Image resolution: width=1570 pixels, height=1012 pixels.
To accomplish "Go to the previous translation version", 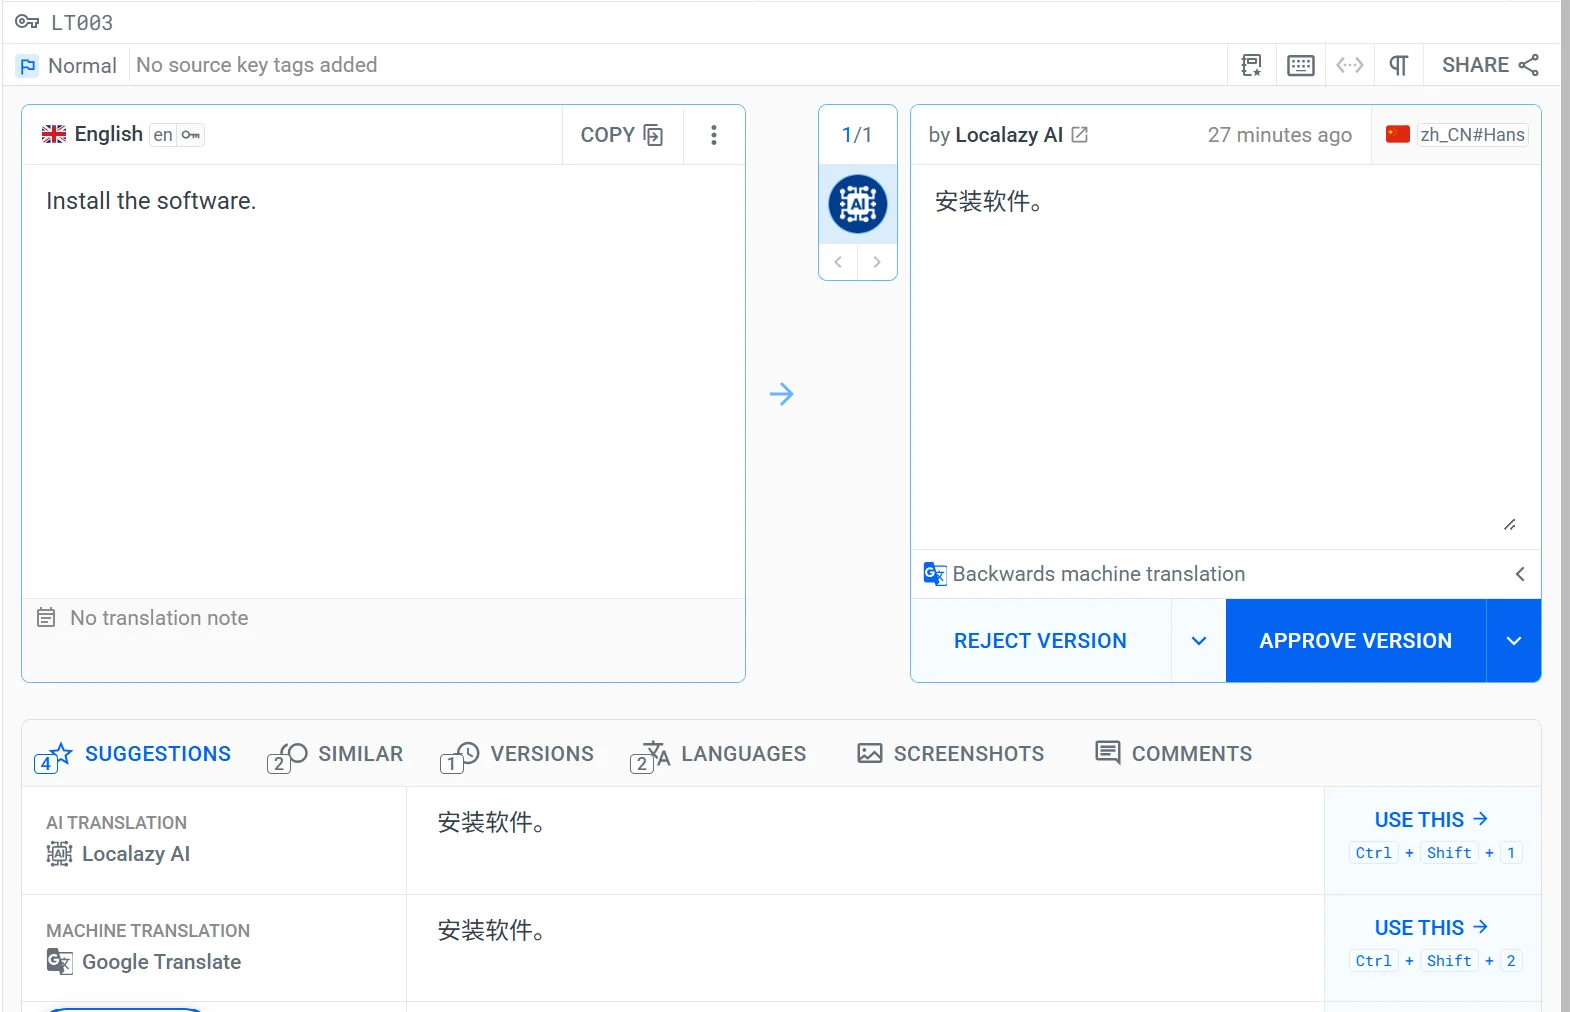I will (x=838, y=262).
